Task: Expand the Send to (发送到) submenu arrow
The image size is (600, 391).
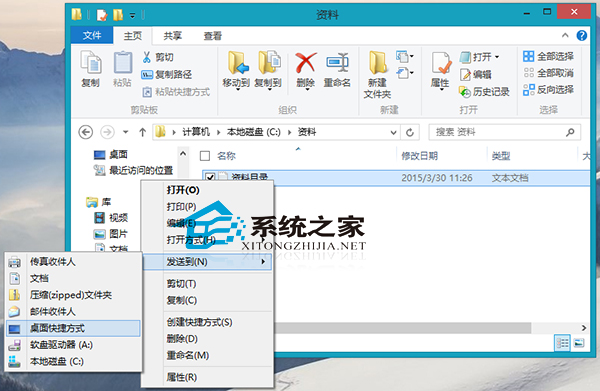Action: (263, 262)
